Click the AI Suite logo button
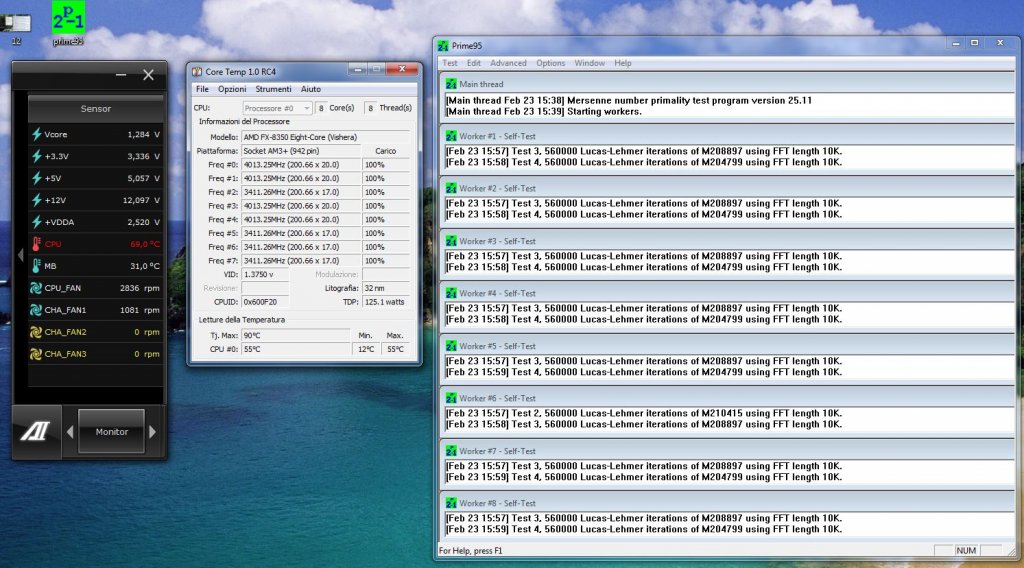 [x=37, y=432]
